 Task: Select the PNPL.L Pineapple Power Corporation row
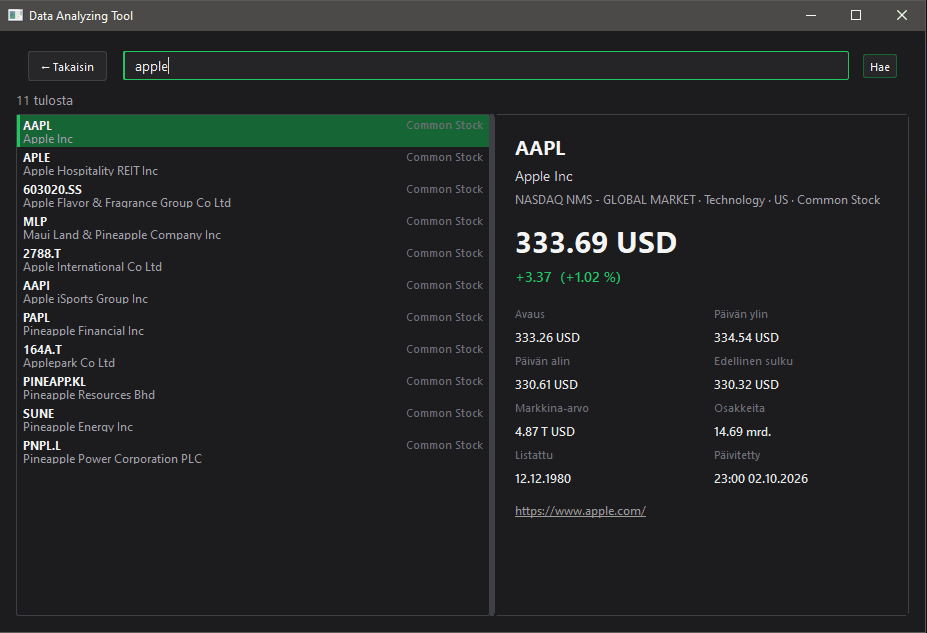[253, 451]
